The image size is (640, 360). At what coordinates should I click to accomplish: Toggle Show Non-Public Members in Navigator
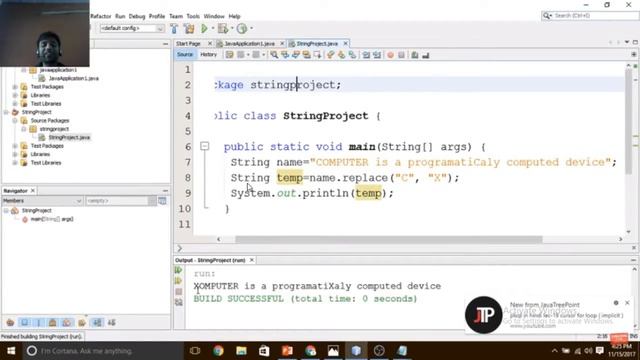53,323
